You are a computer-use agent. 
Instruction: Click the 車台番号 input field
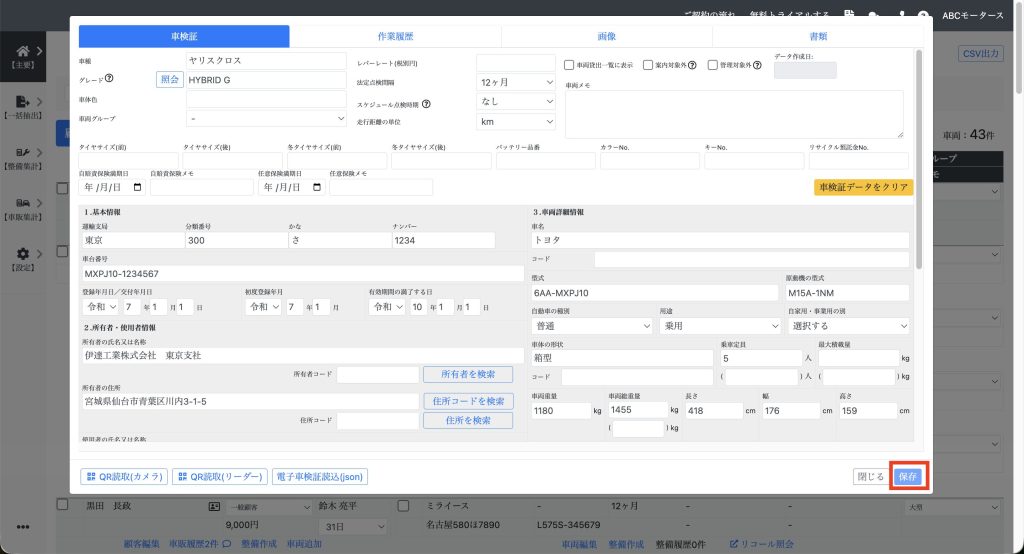302,273
